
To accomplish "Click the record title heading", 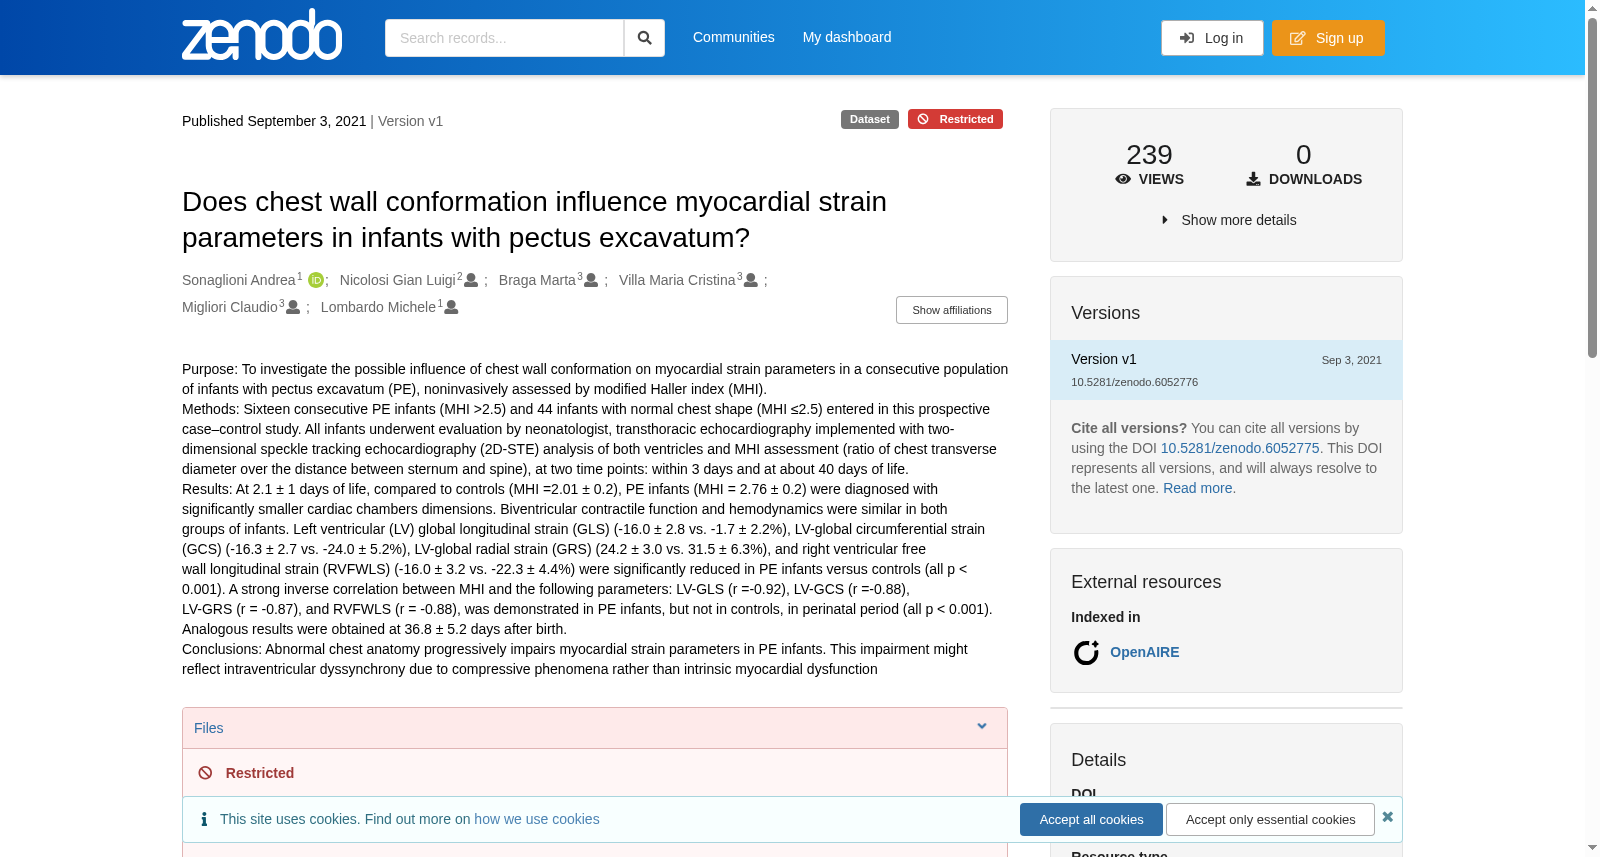I will (534, 219).
